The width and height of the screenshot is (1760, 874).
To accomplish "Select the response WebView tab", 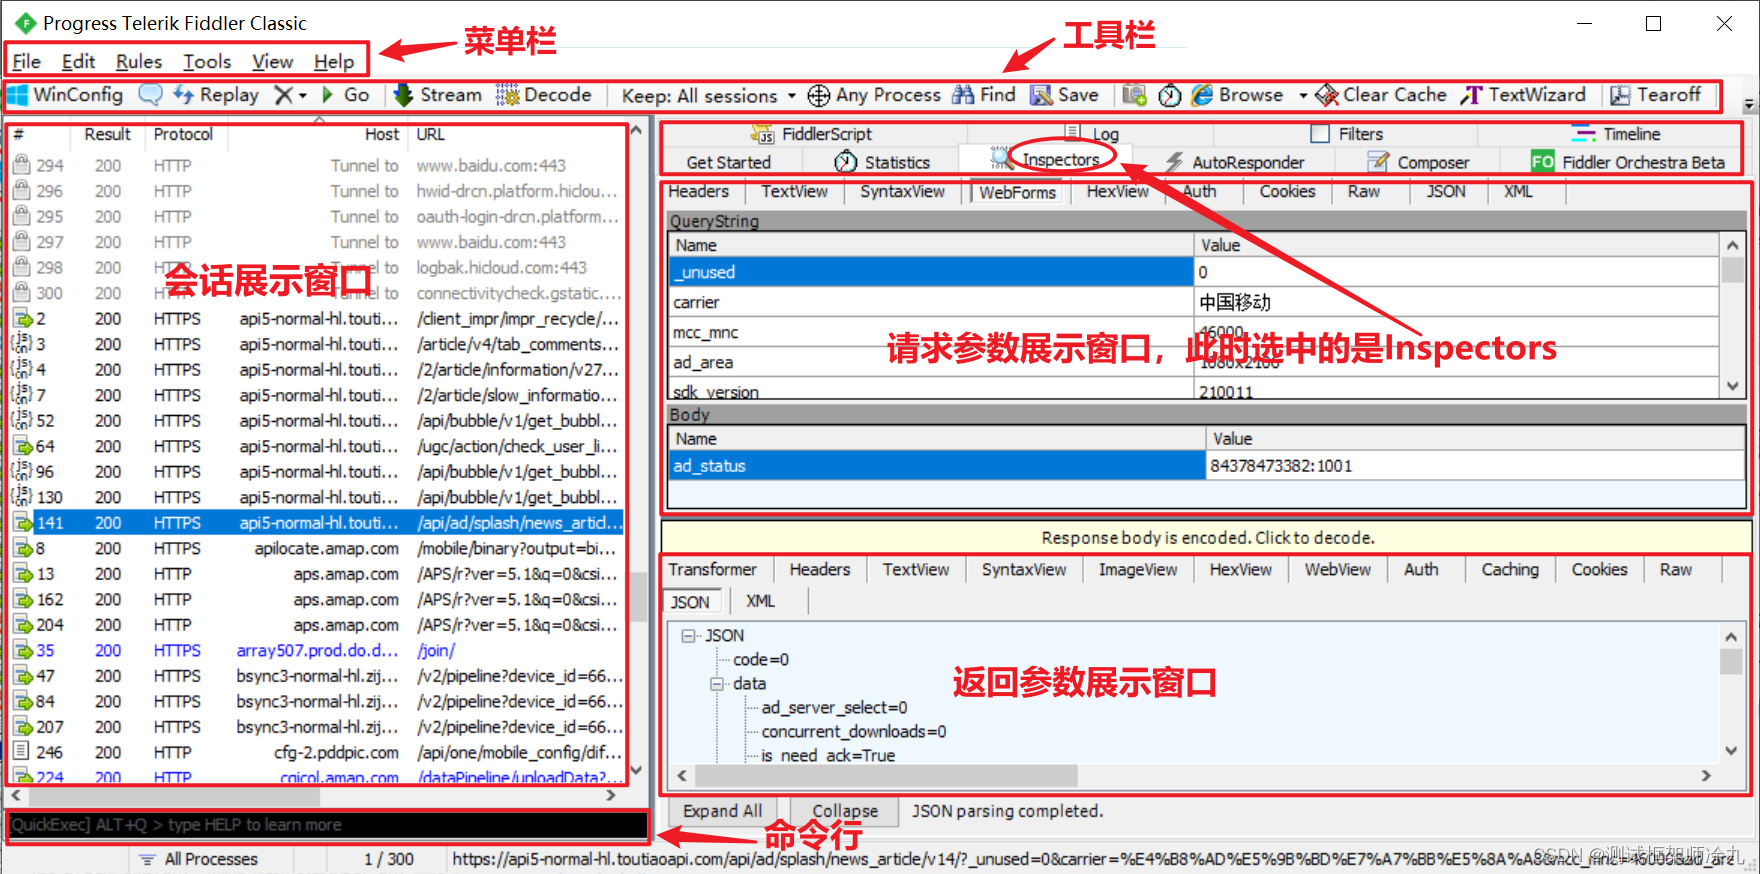I will pos(1338,569).
